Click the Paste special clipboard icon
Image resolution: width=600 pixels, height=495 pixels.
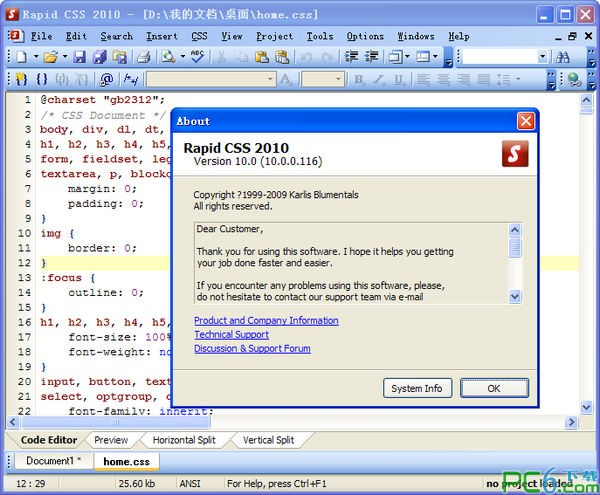click(282, 57)
